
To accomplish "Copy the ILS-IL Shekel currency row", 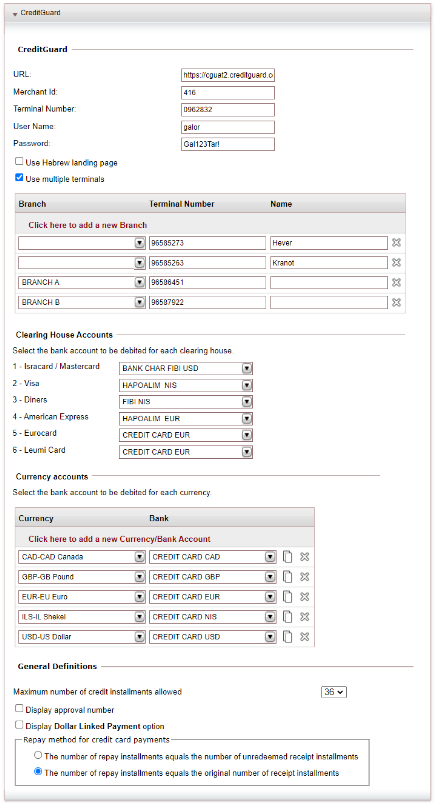I will coord(288,617).
